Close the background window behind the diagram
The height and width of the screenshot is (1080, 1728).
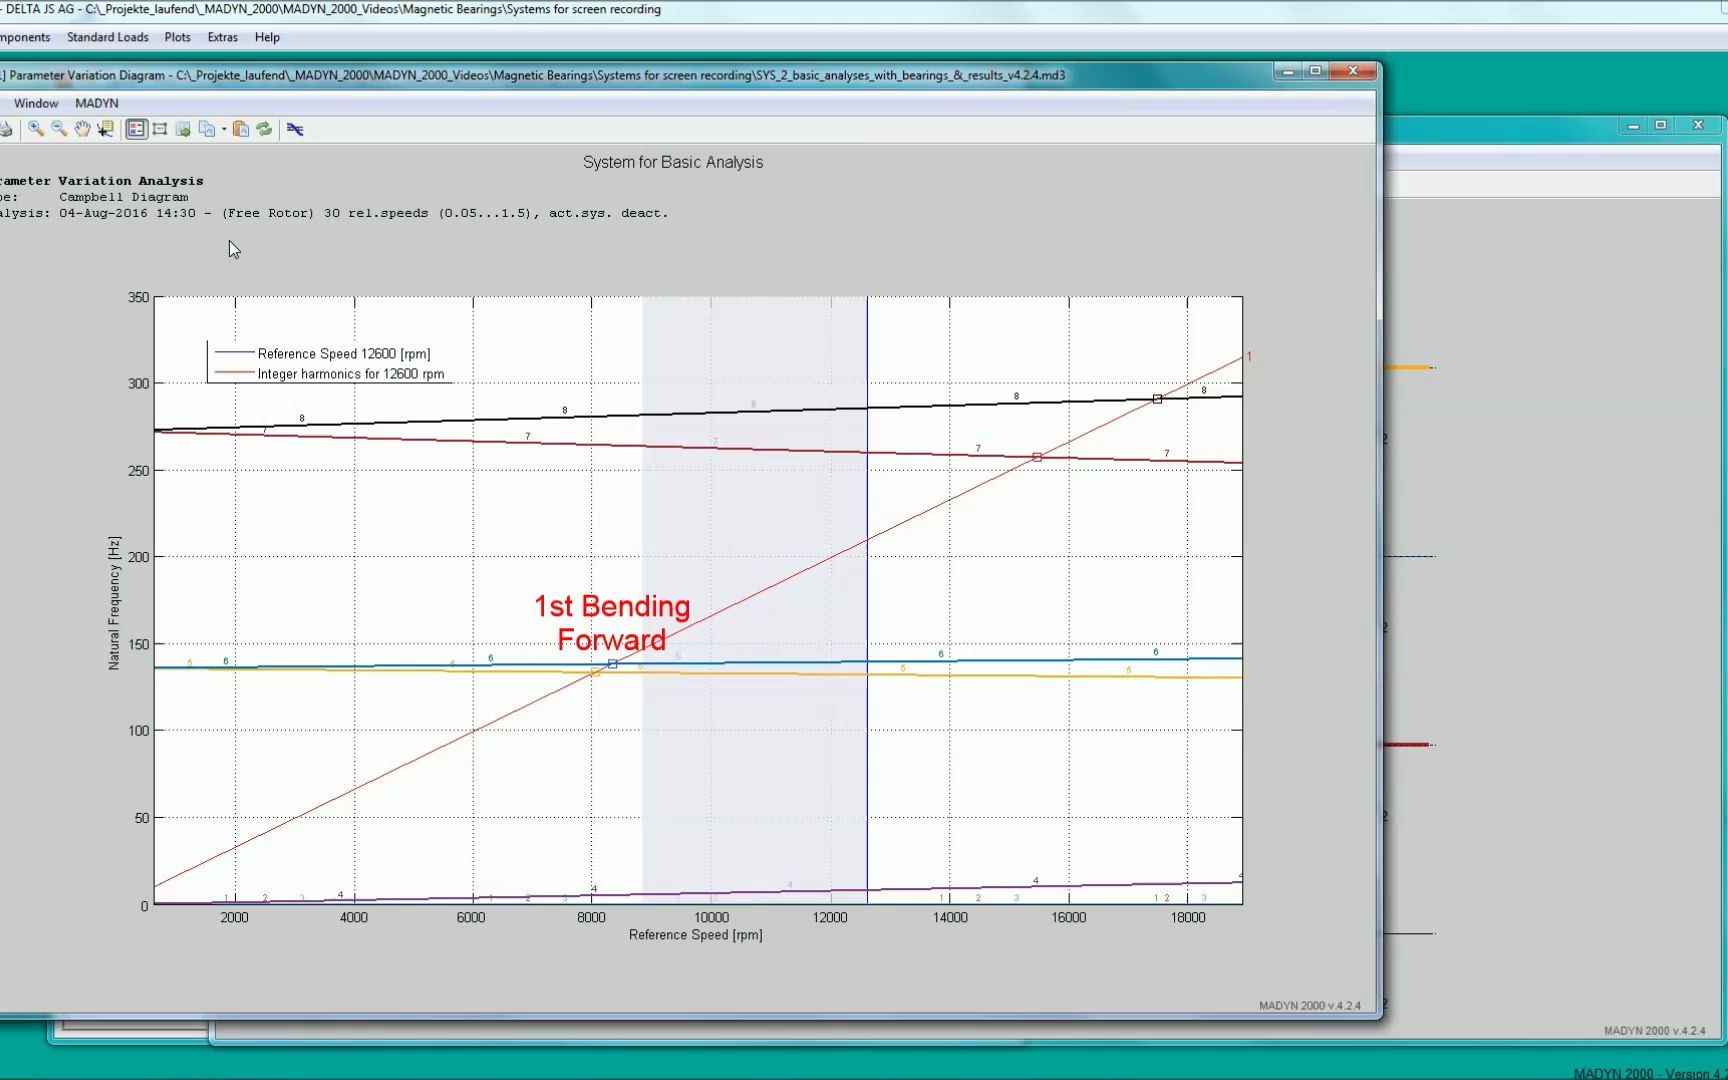[1698, 125]
